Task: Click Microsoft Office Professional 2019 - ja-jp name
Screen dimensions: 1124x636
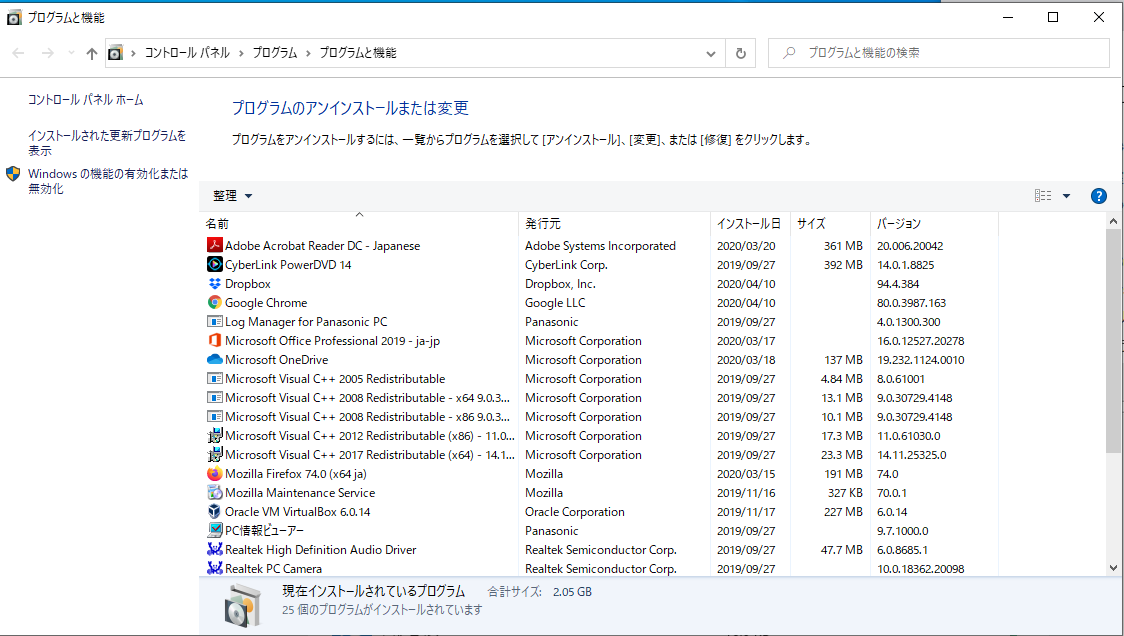Action: [x=333, y=341]
